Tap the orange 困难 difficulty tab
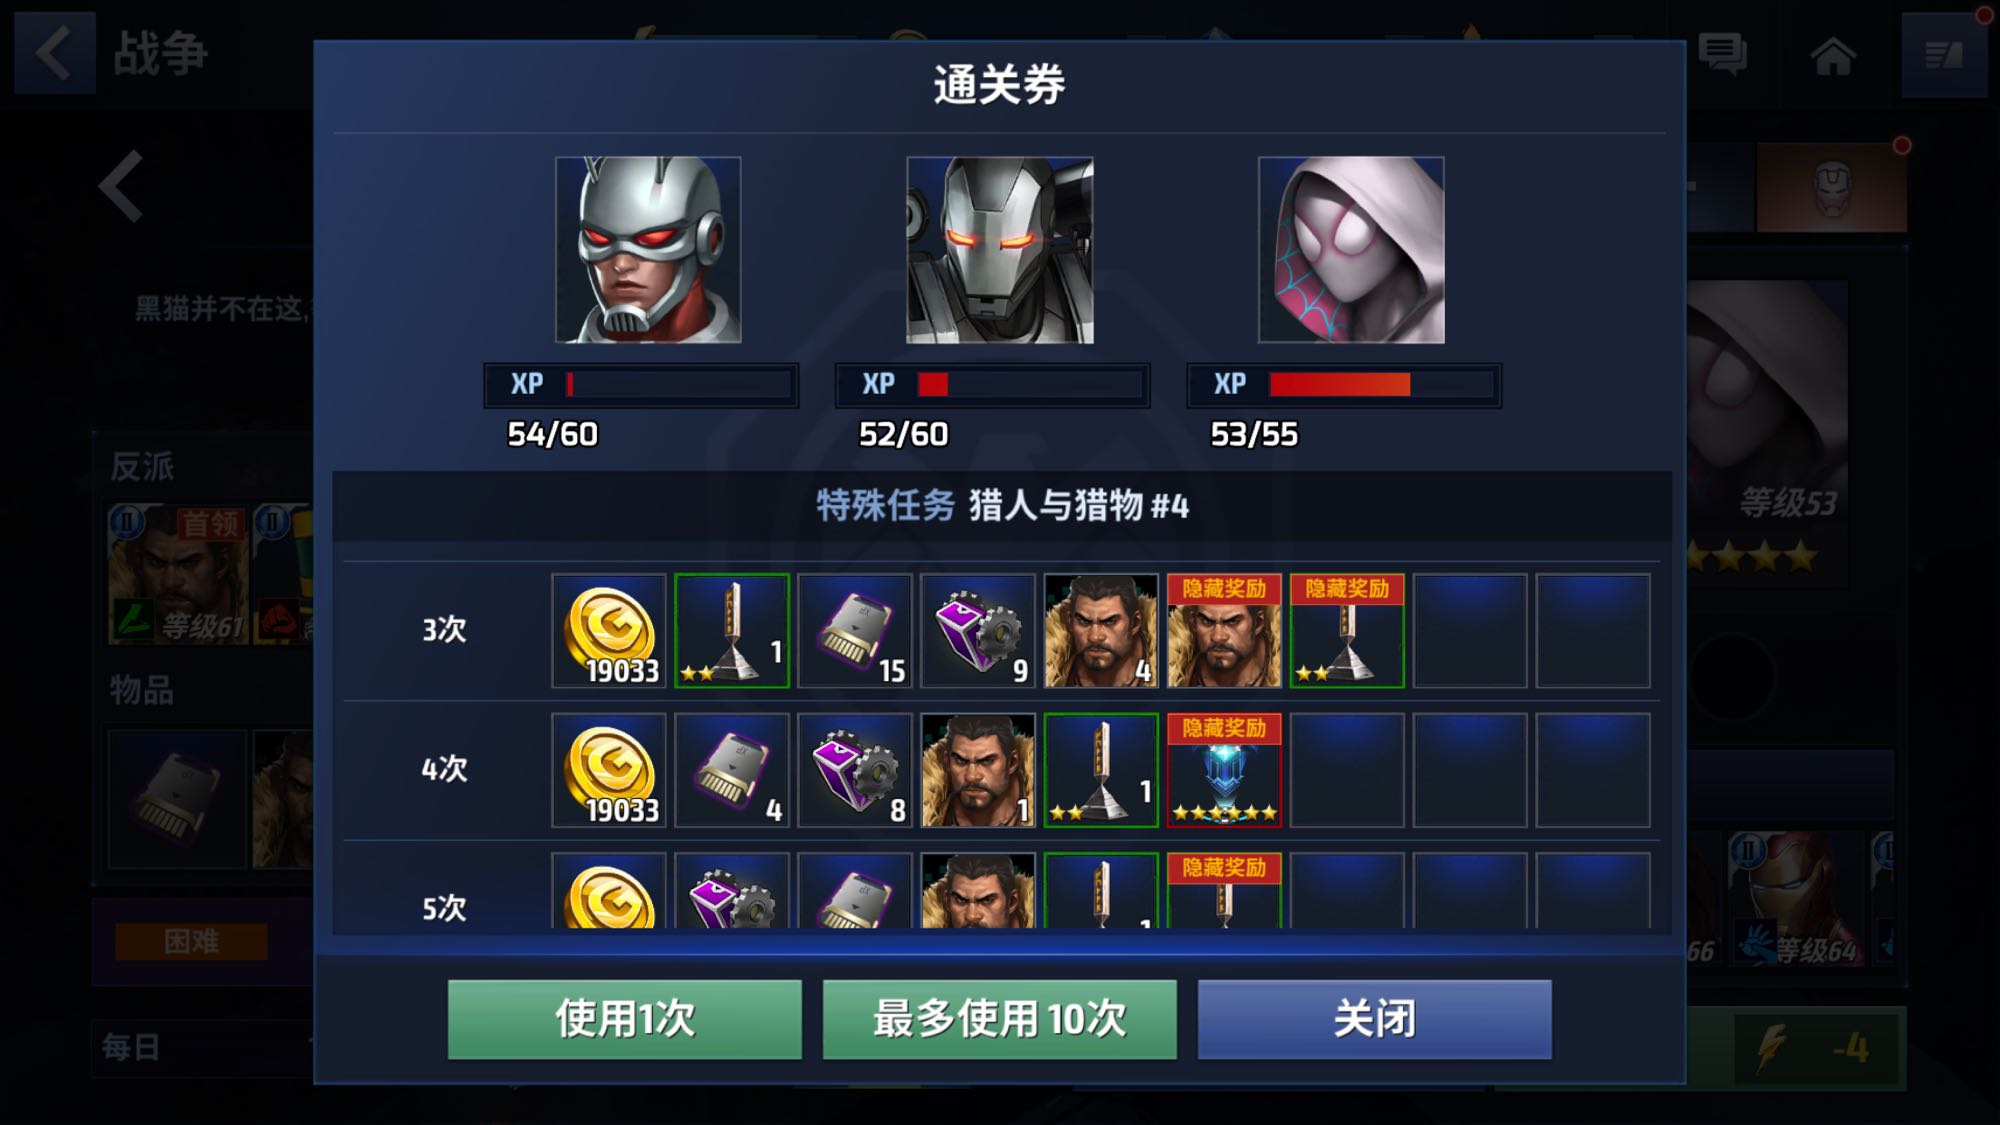This screenshot has height=1125, width=2000. (x=191, y=941)
